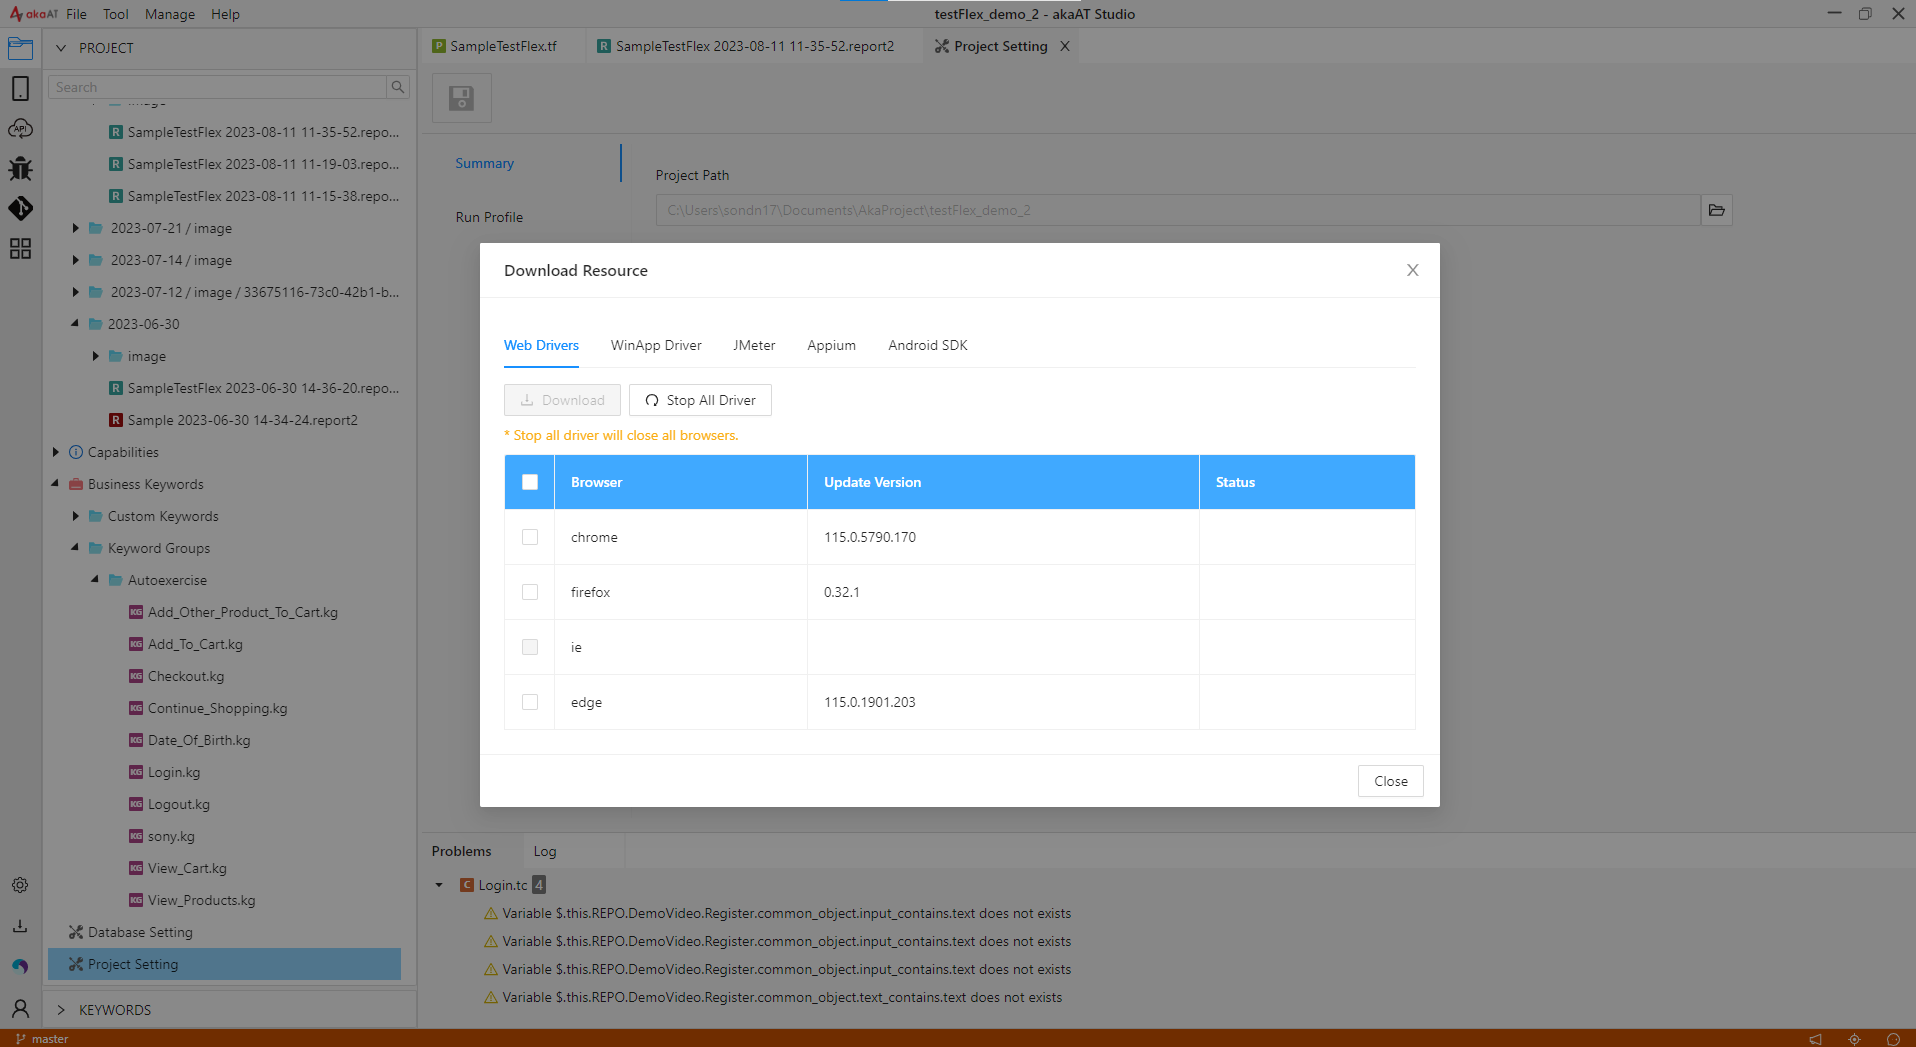
Task: Click the browse folder icon for Project Path
Action: pos(1717,210)
